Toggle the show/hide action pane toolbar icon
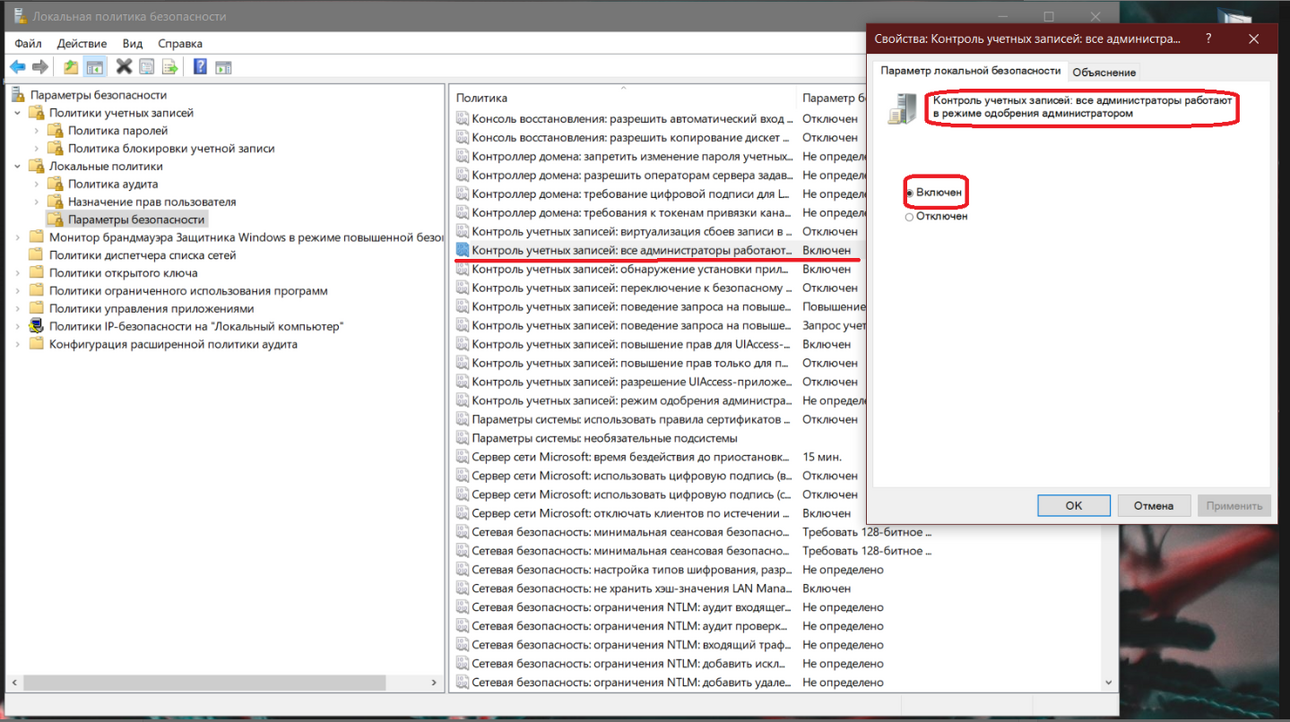The image size is (1290, 722). pyautogui.click(x=223, y=67)
